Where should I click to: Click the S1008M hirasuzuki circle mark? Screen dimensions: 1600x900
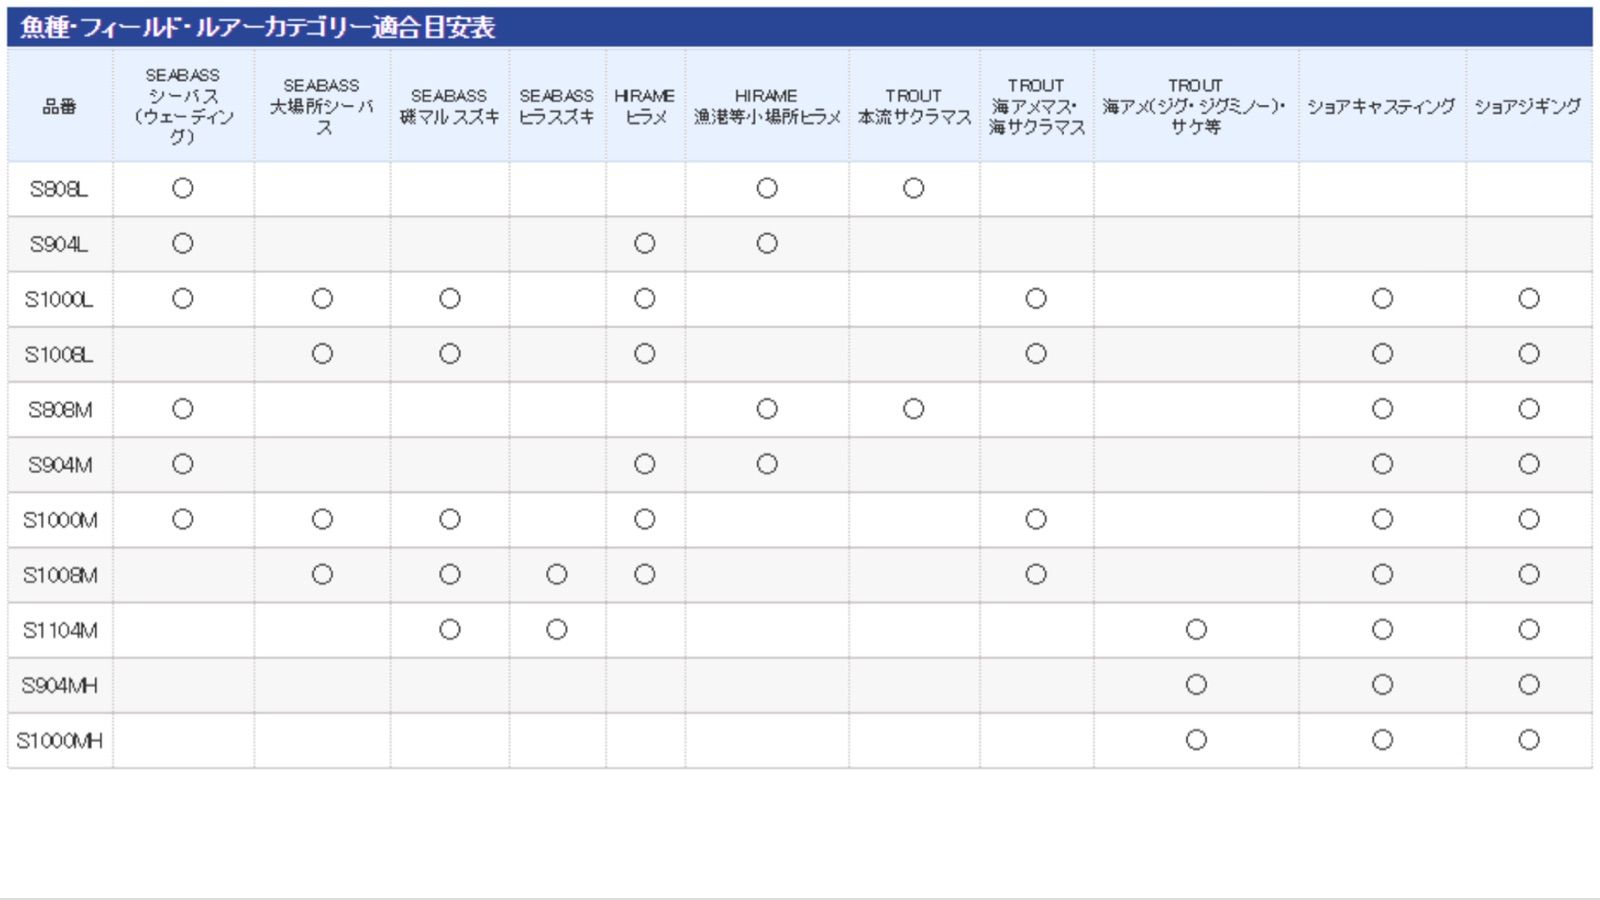click(x=557, y=574)
